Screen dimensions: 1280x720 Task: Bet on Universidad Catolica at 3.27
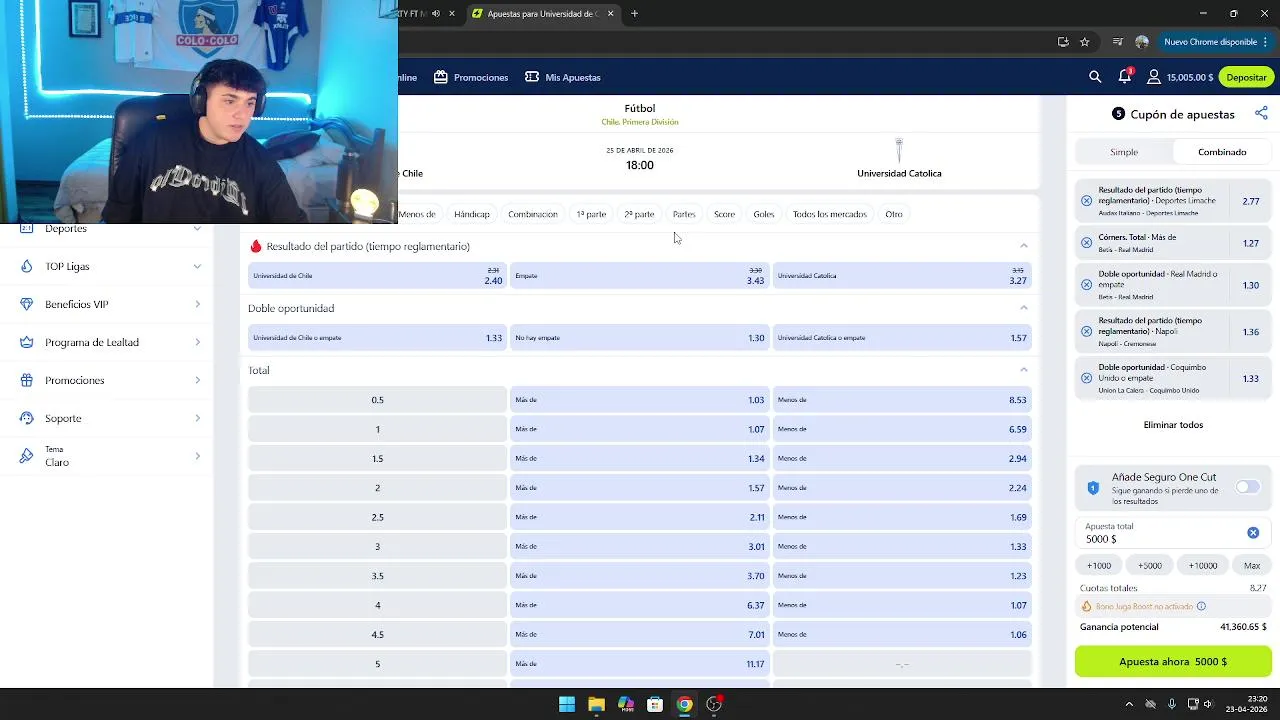pos(902,276)
